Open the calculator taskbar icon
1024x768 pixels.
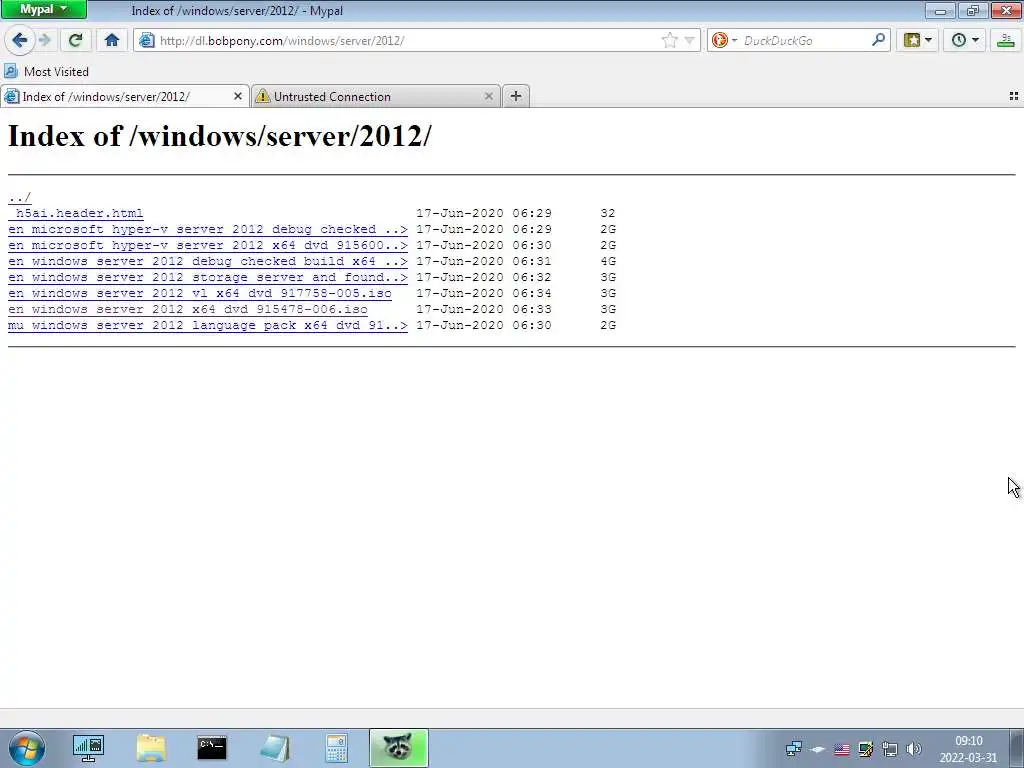coord(336,748)
